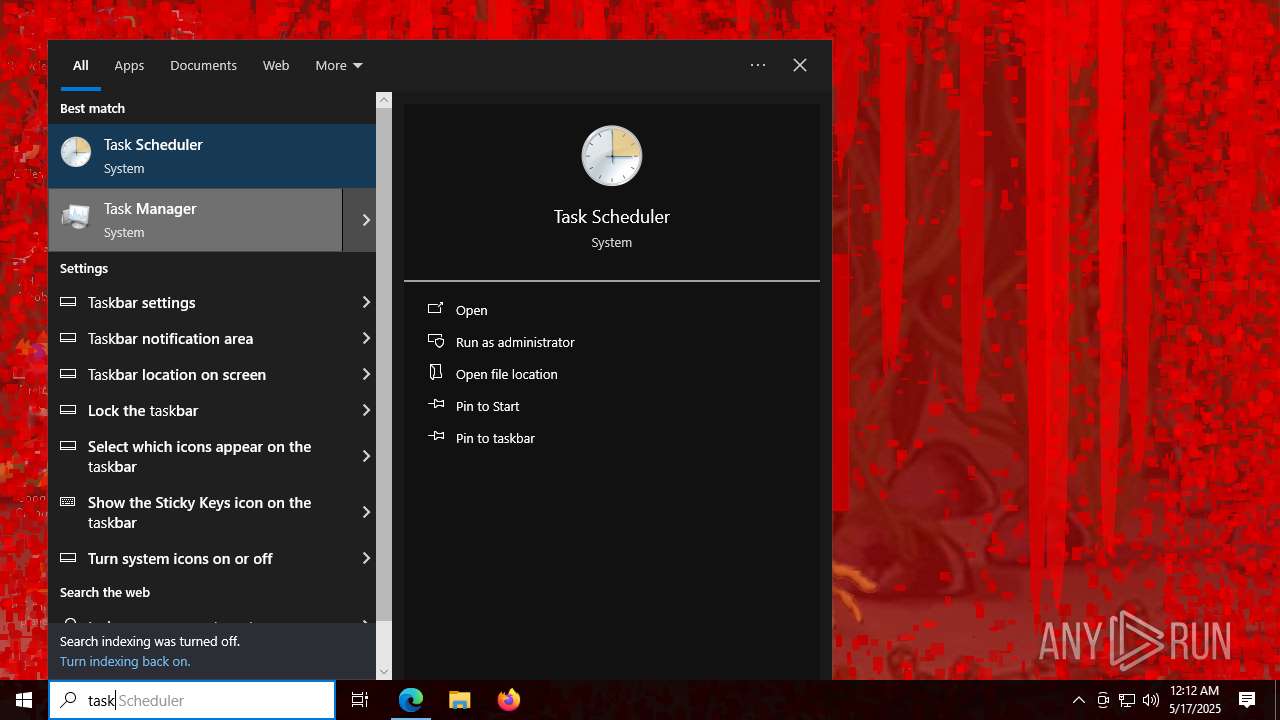Click the taskbar search magnifier icon
The width and height of the screenshot is (1280, 720).
pyautogui.click(x=68, y=700)
